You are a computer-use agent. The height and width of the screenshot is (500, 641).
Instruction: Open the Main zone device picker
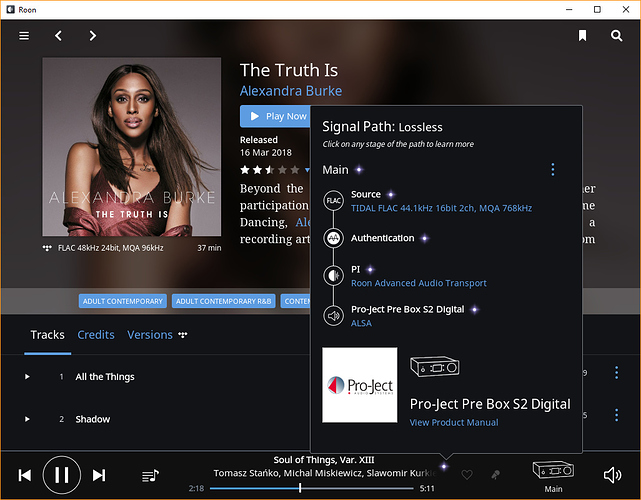553,475
